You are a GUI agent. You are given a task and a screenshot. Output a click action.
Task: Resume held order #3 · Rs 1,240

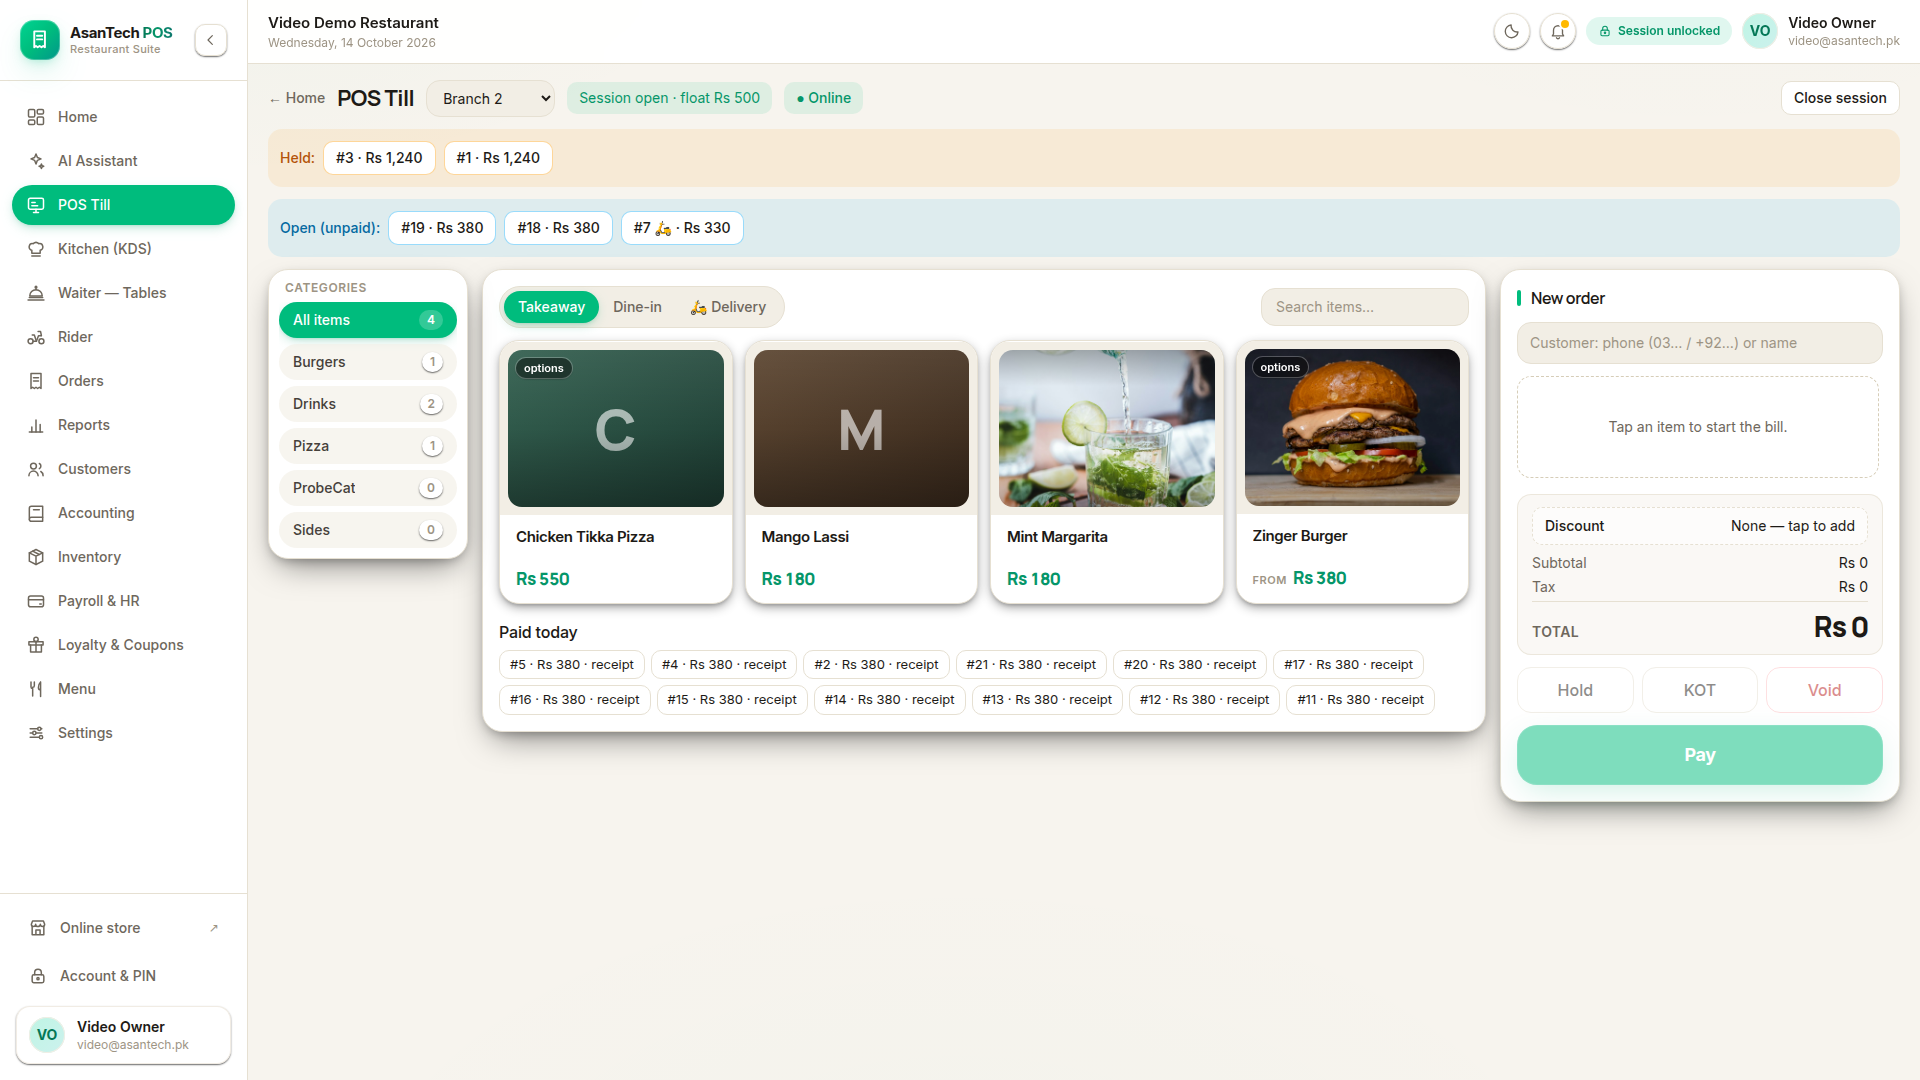coord(379,158)
